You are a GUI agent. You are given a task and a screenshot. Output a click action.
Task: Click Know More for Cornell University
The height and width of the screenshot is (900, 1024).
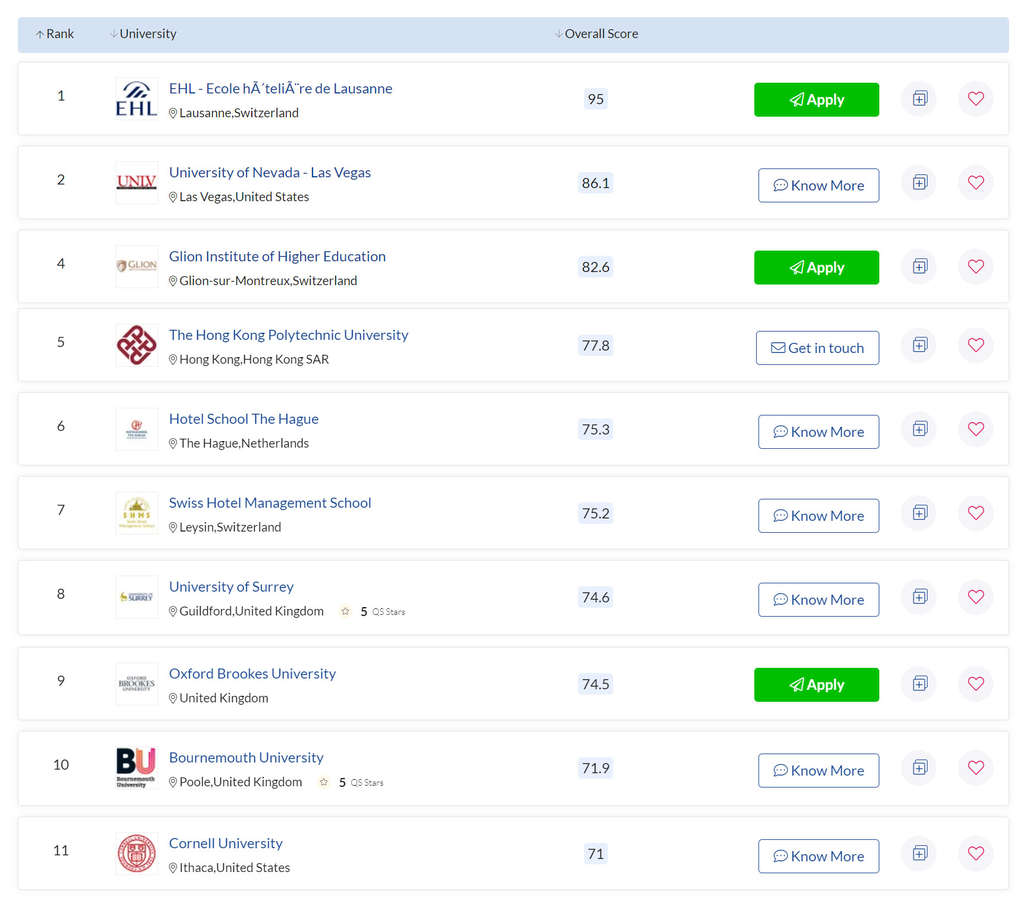[818, 856]
